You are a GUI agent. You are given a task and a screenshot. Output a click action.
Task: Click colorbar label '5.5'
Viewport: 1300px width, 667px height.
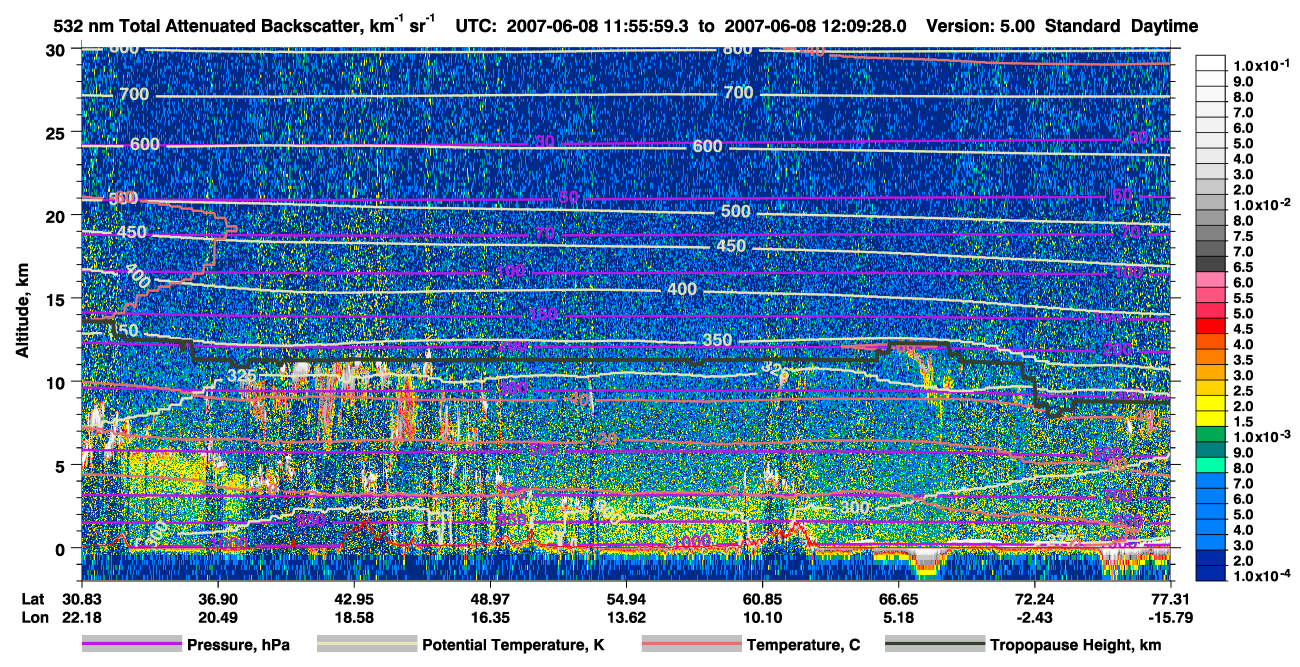[1241, 298]
